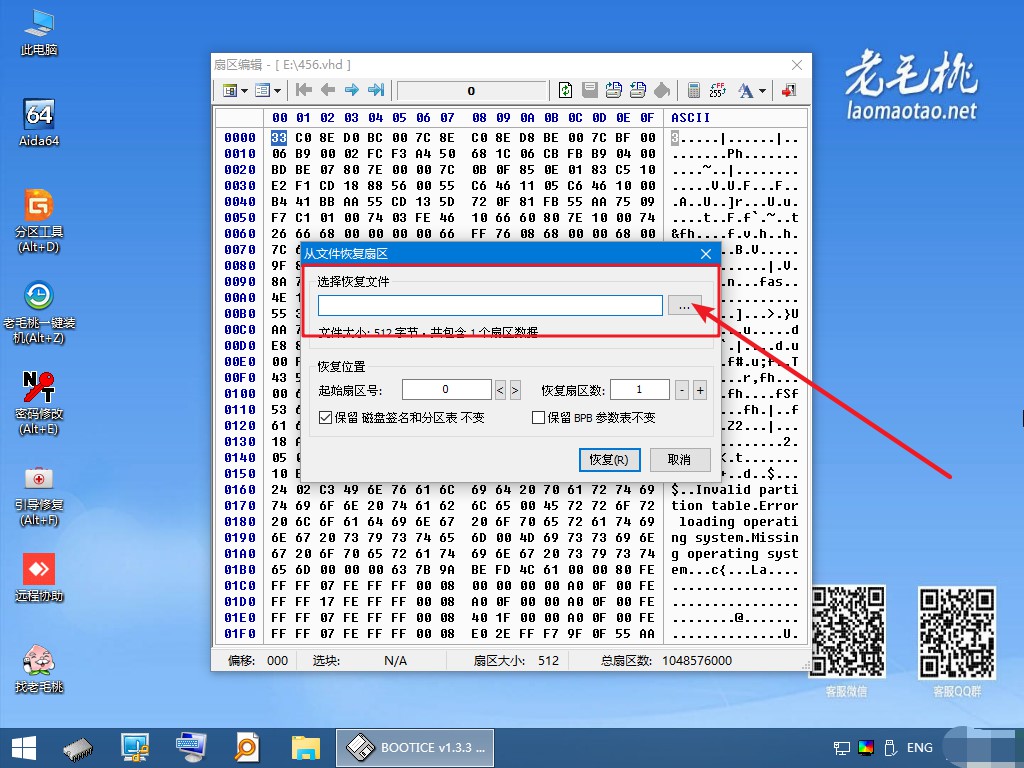The height and width of the screenshot is (768, 1024).
Task: Click the fill bucket icon in toolbar
Action: [x=662, y=90]
